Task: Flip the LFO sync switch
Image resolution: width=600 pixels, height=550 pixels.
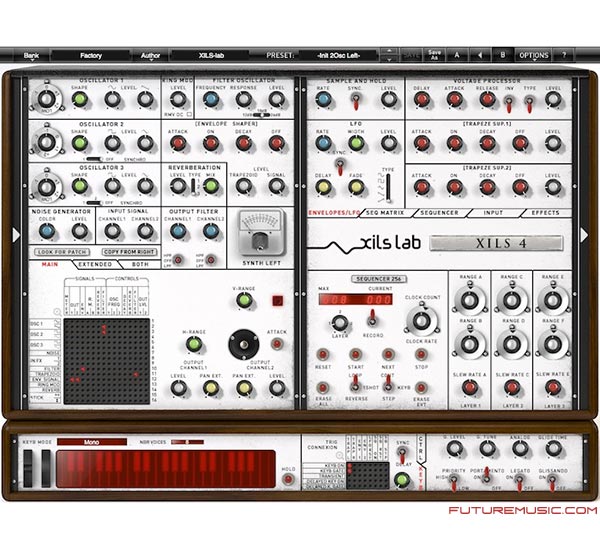Action: tap(339, 167)
